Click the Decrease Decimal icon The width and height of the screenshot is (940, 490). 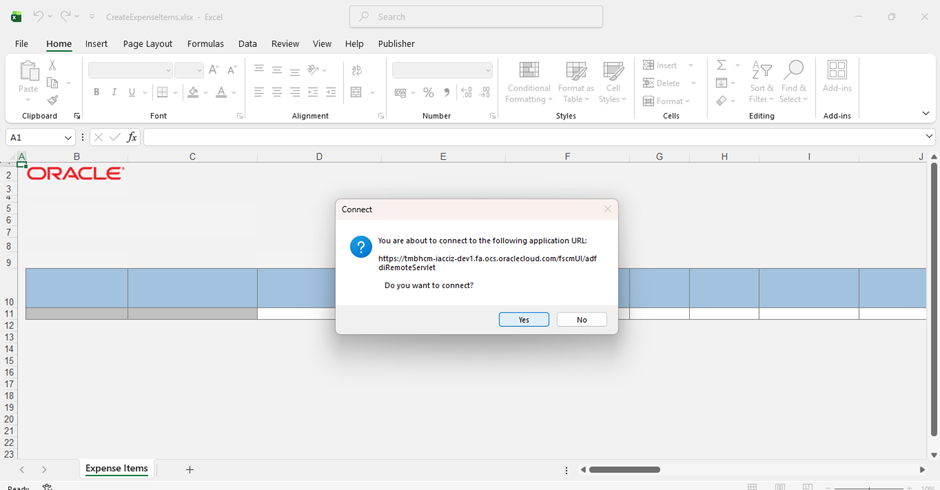(x=485, y=92)
